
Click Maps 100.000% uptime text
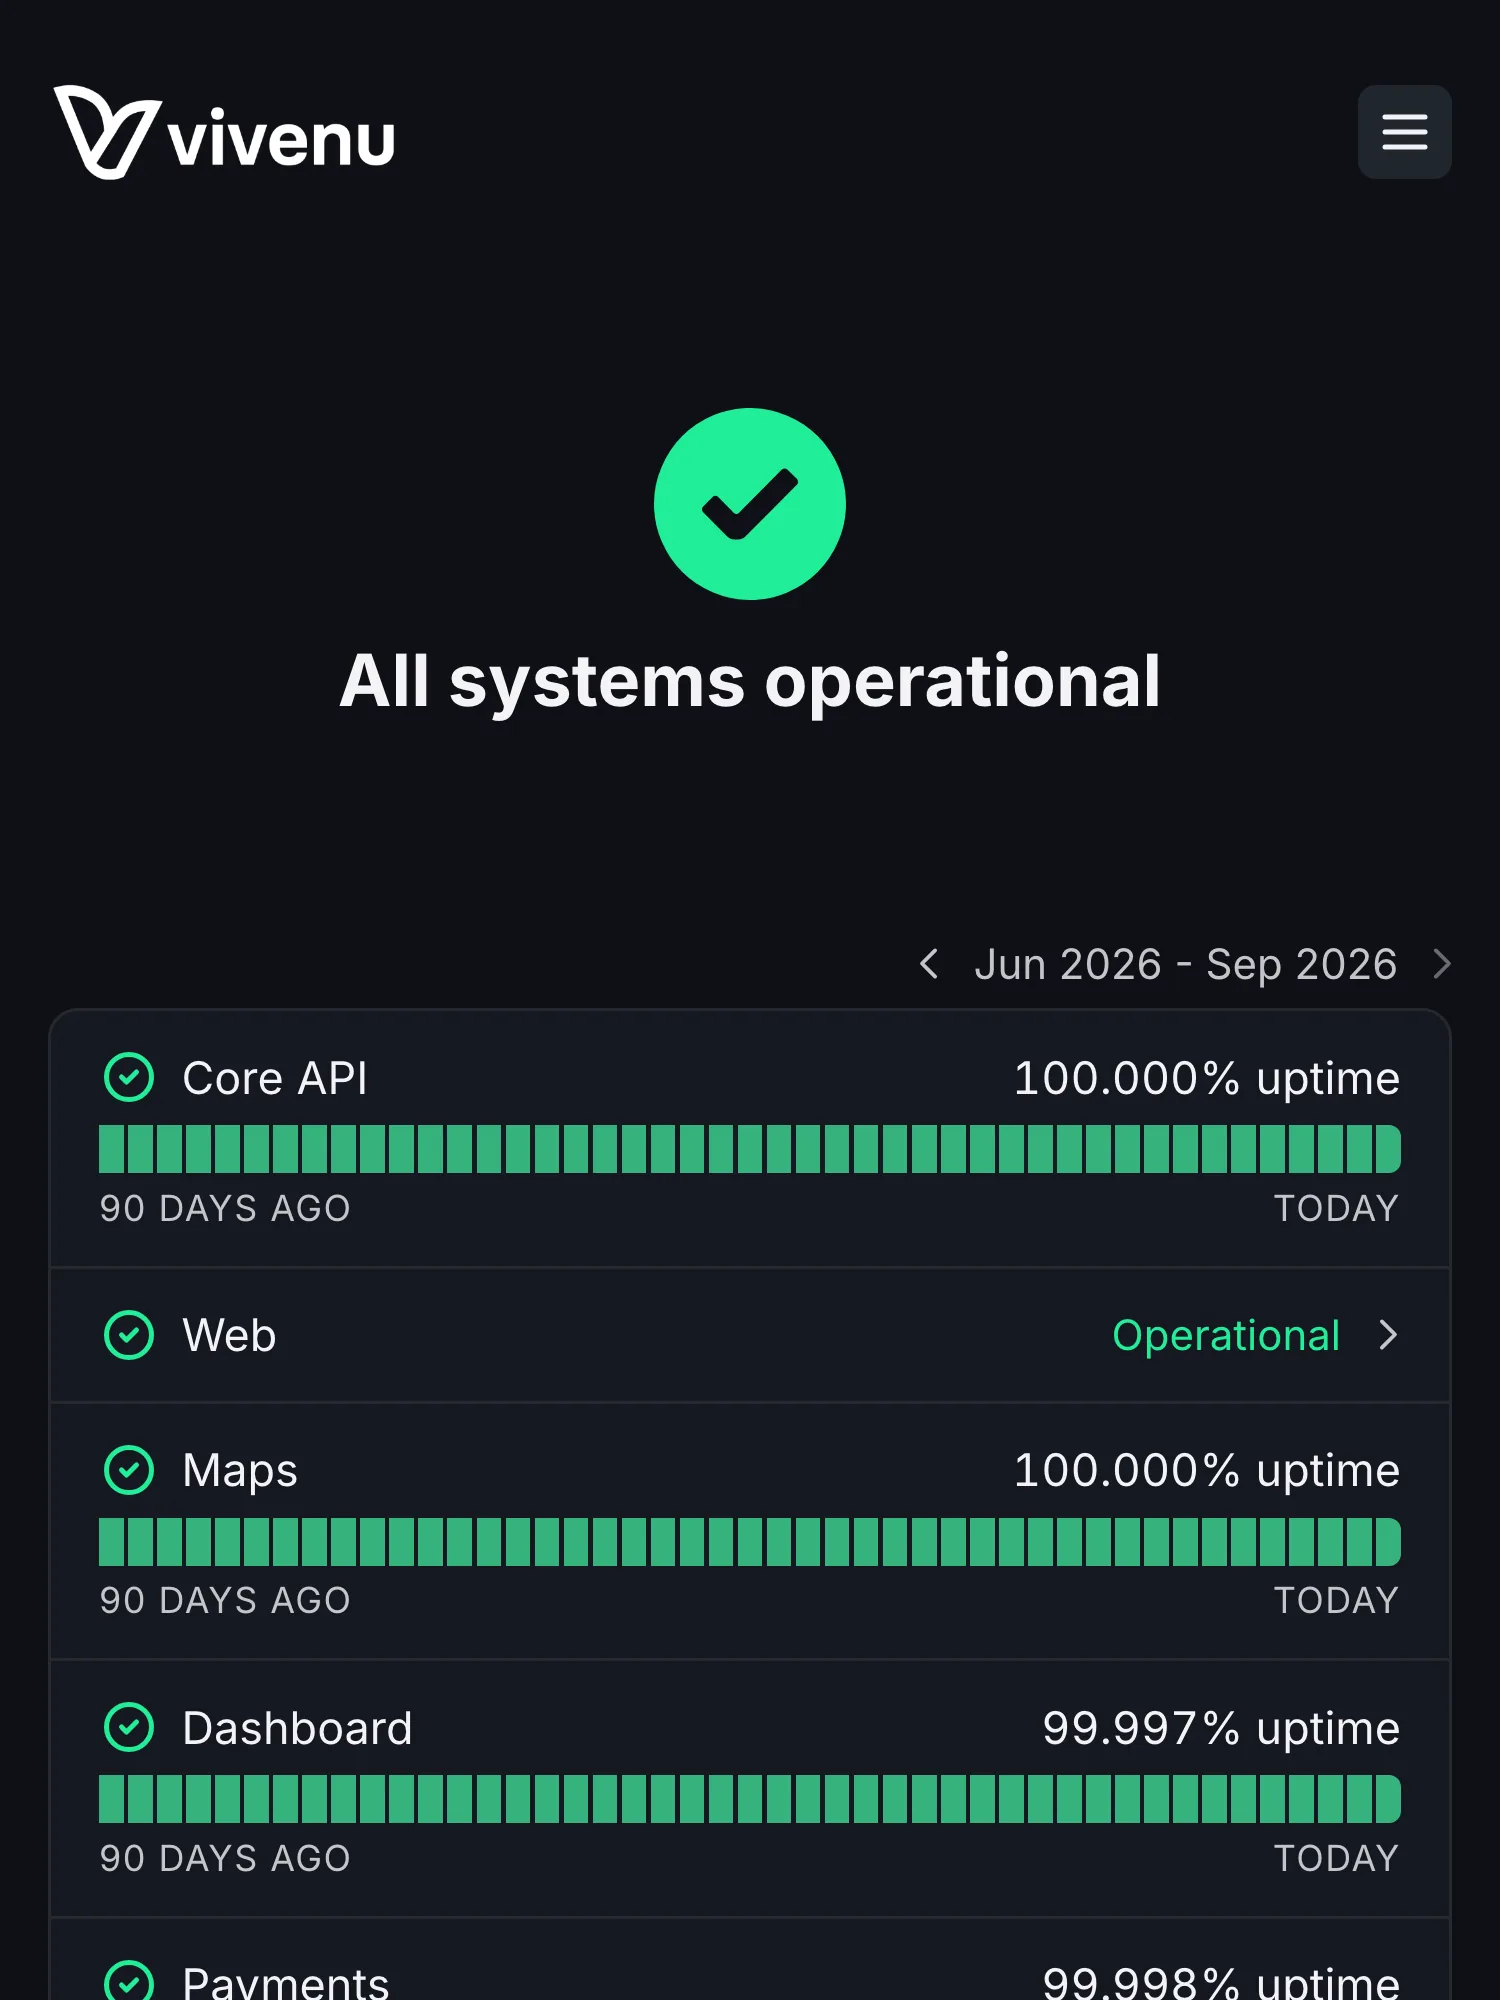pos(1207,1471)
